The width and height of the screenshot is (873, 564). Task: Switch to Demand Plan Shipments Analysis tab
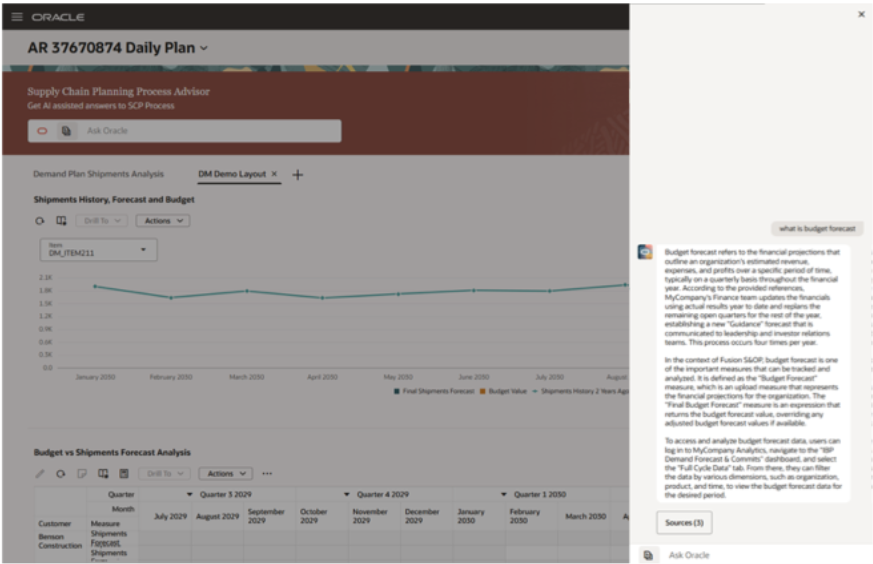click(99, 174)
